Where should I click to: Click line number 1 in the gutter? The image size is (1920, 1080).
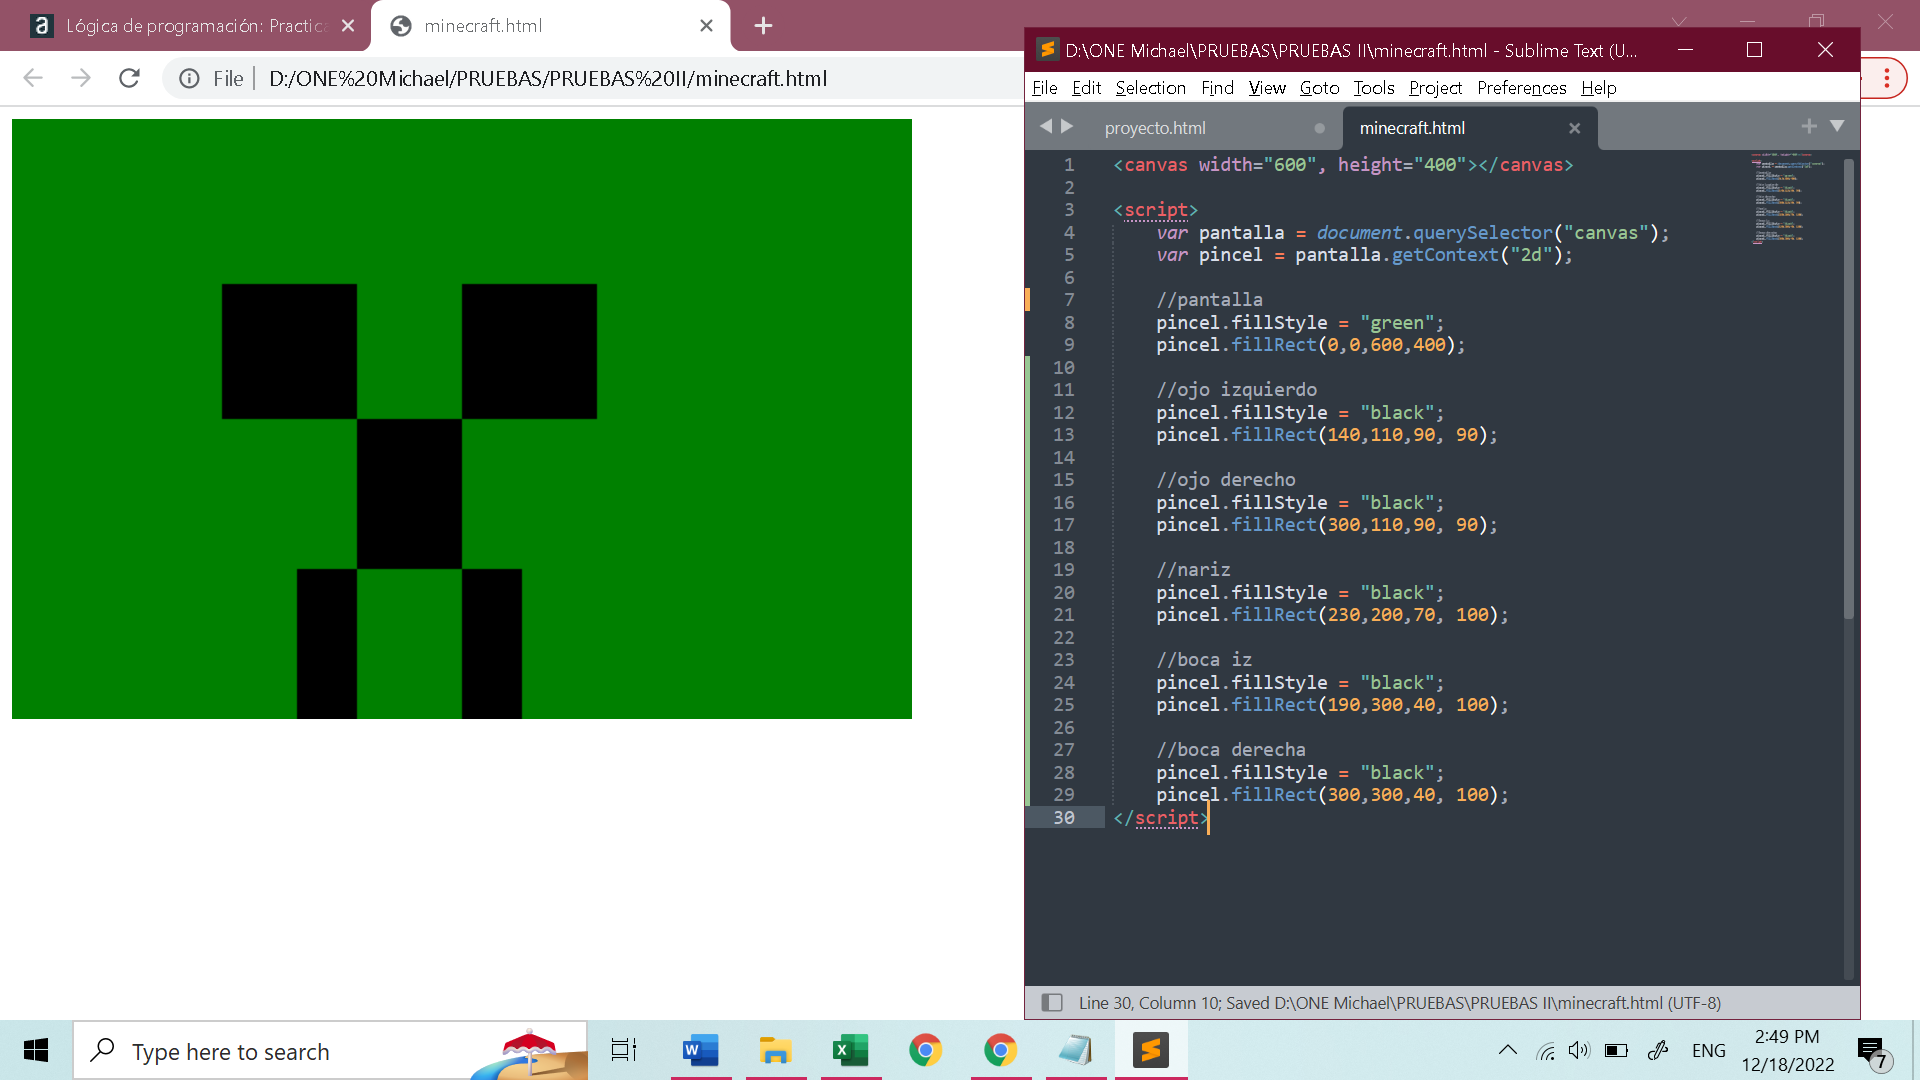click(1069, 165)
